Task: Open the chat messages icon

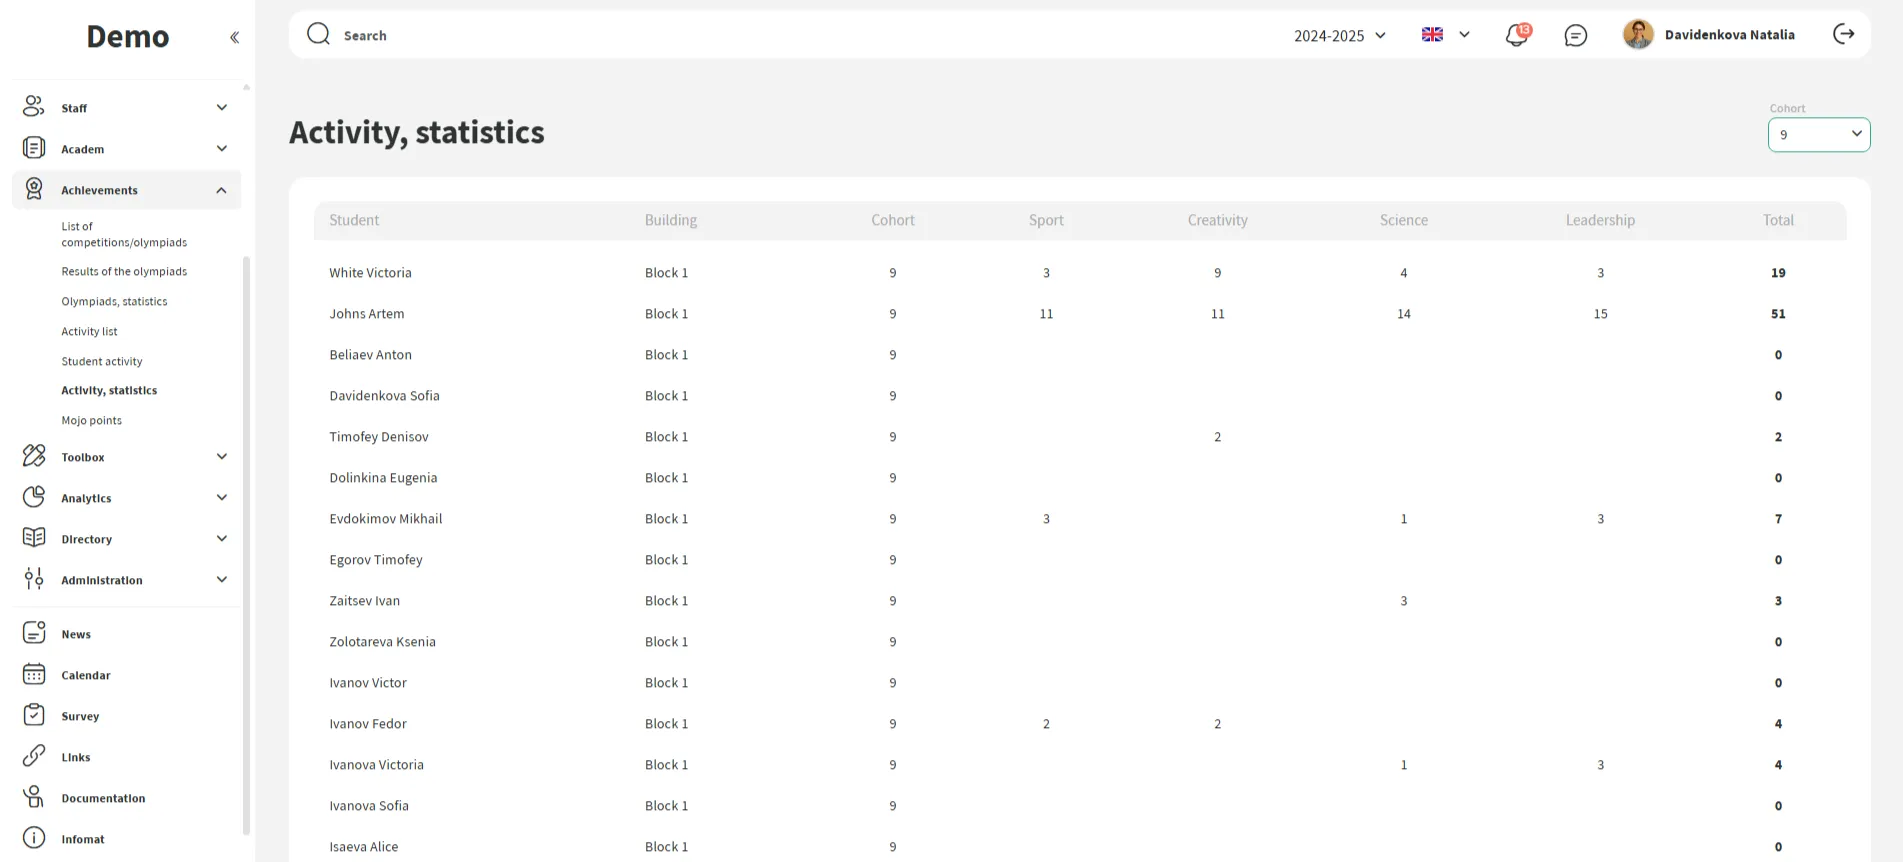Action: (x=1575, y=35)
